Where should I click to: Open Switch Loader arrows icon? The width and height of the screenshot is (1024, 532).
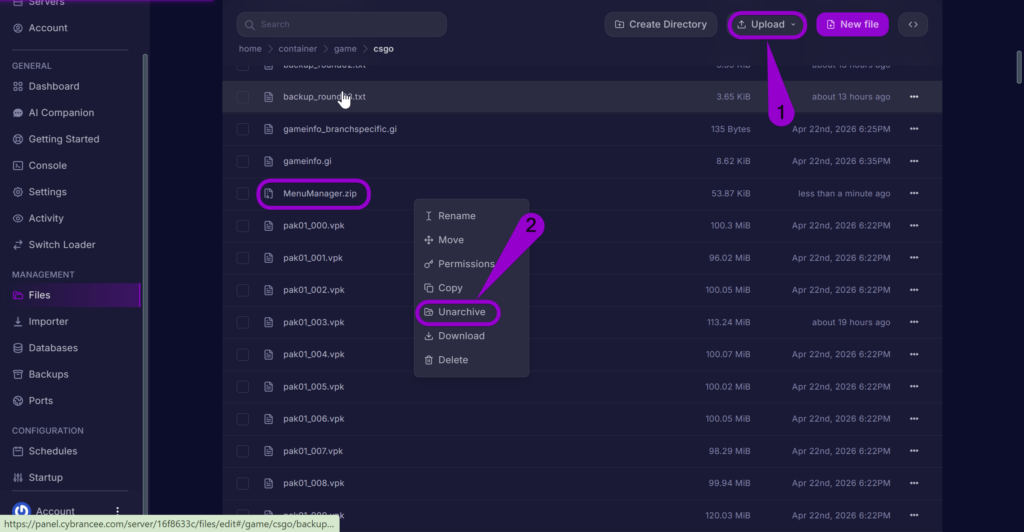pyautogui.click(x=18, y=245)
